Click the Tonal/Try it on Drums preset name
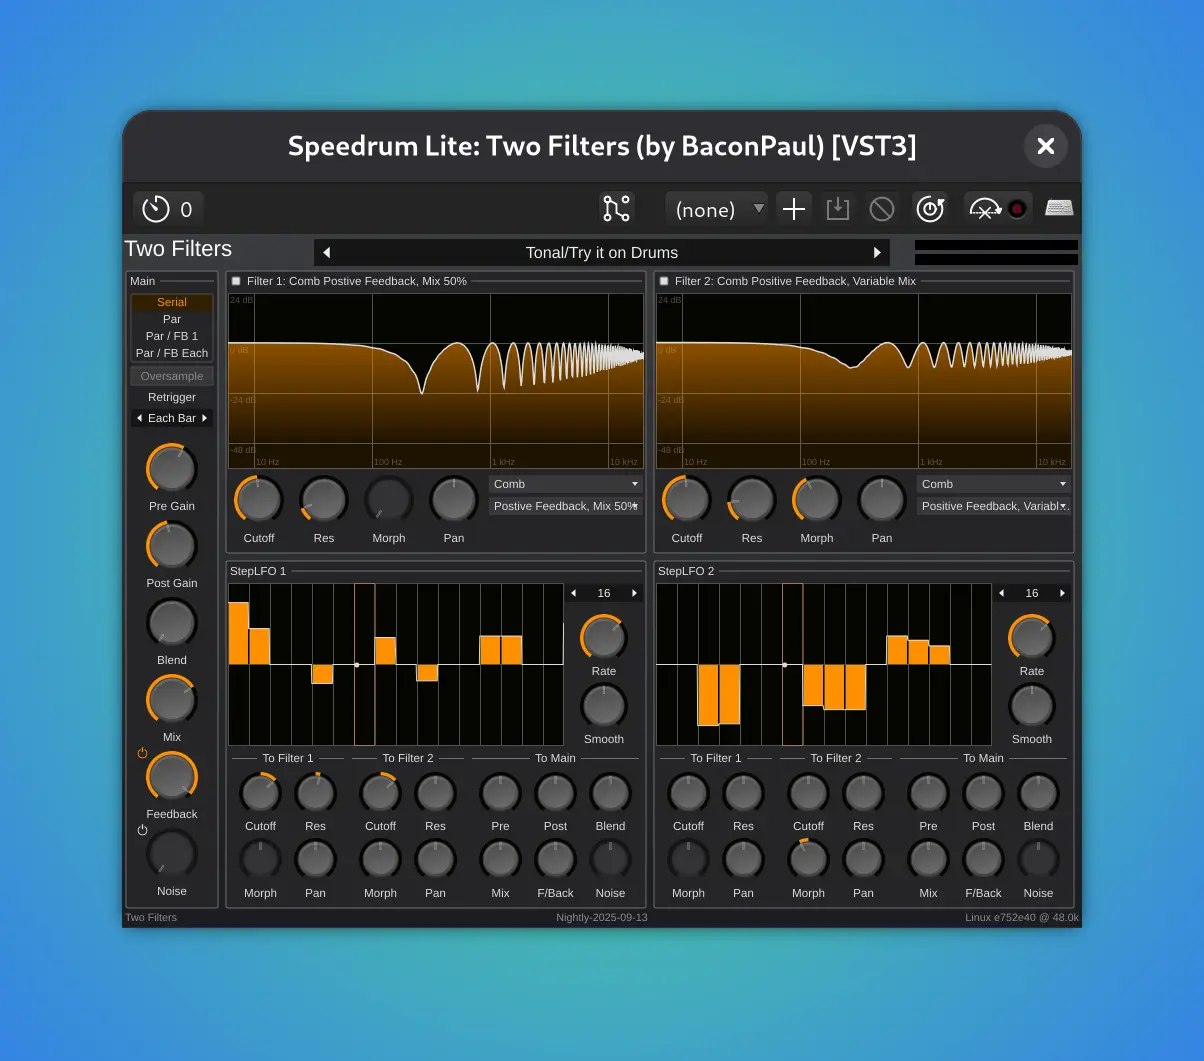 pos(602,253)
